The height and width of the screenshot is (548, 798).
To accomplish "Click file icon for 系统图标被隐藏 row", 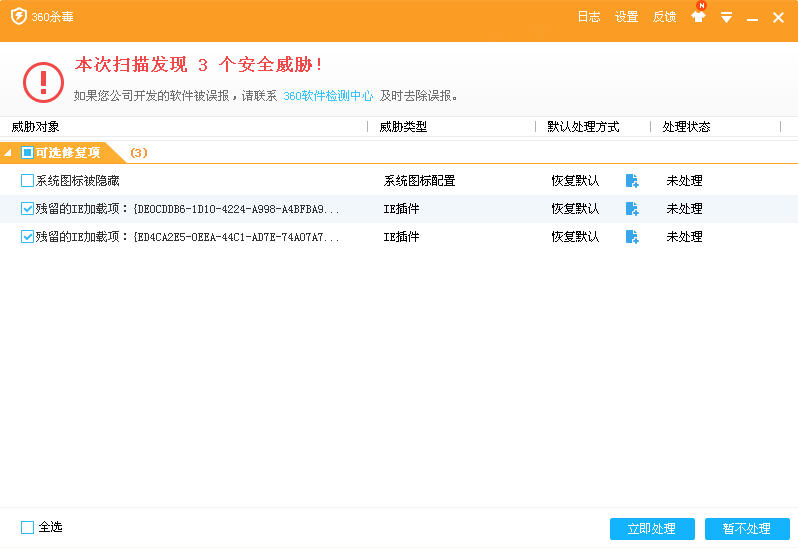I will (x=632, y=181).
